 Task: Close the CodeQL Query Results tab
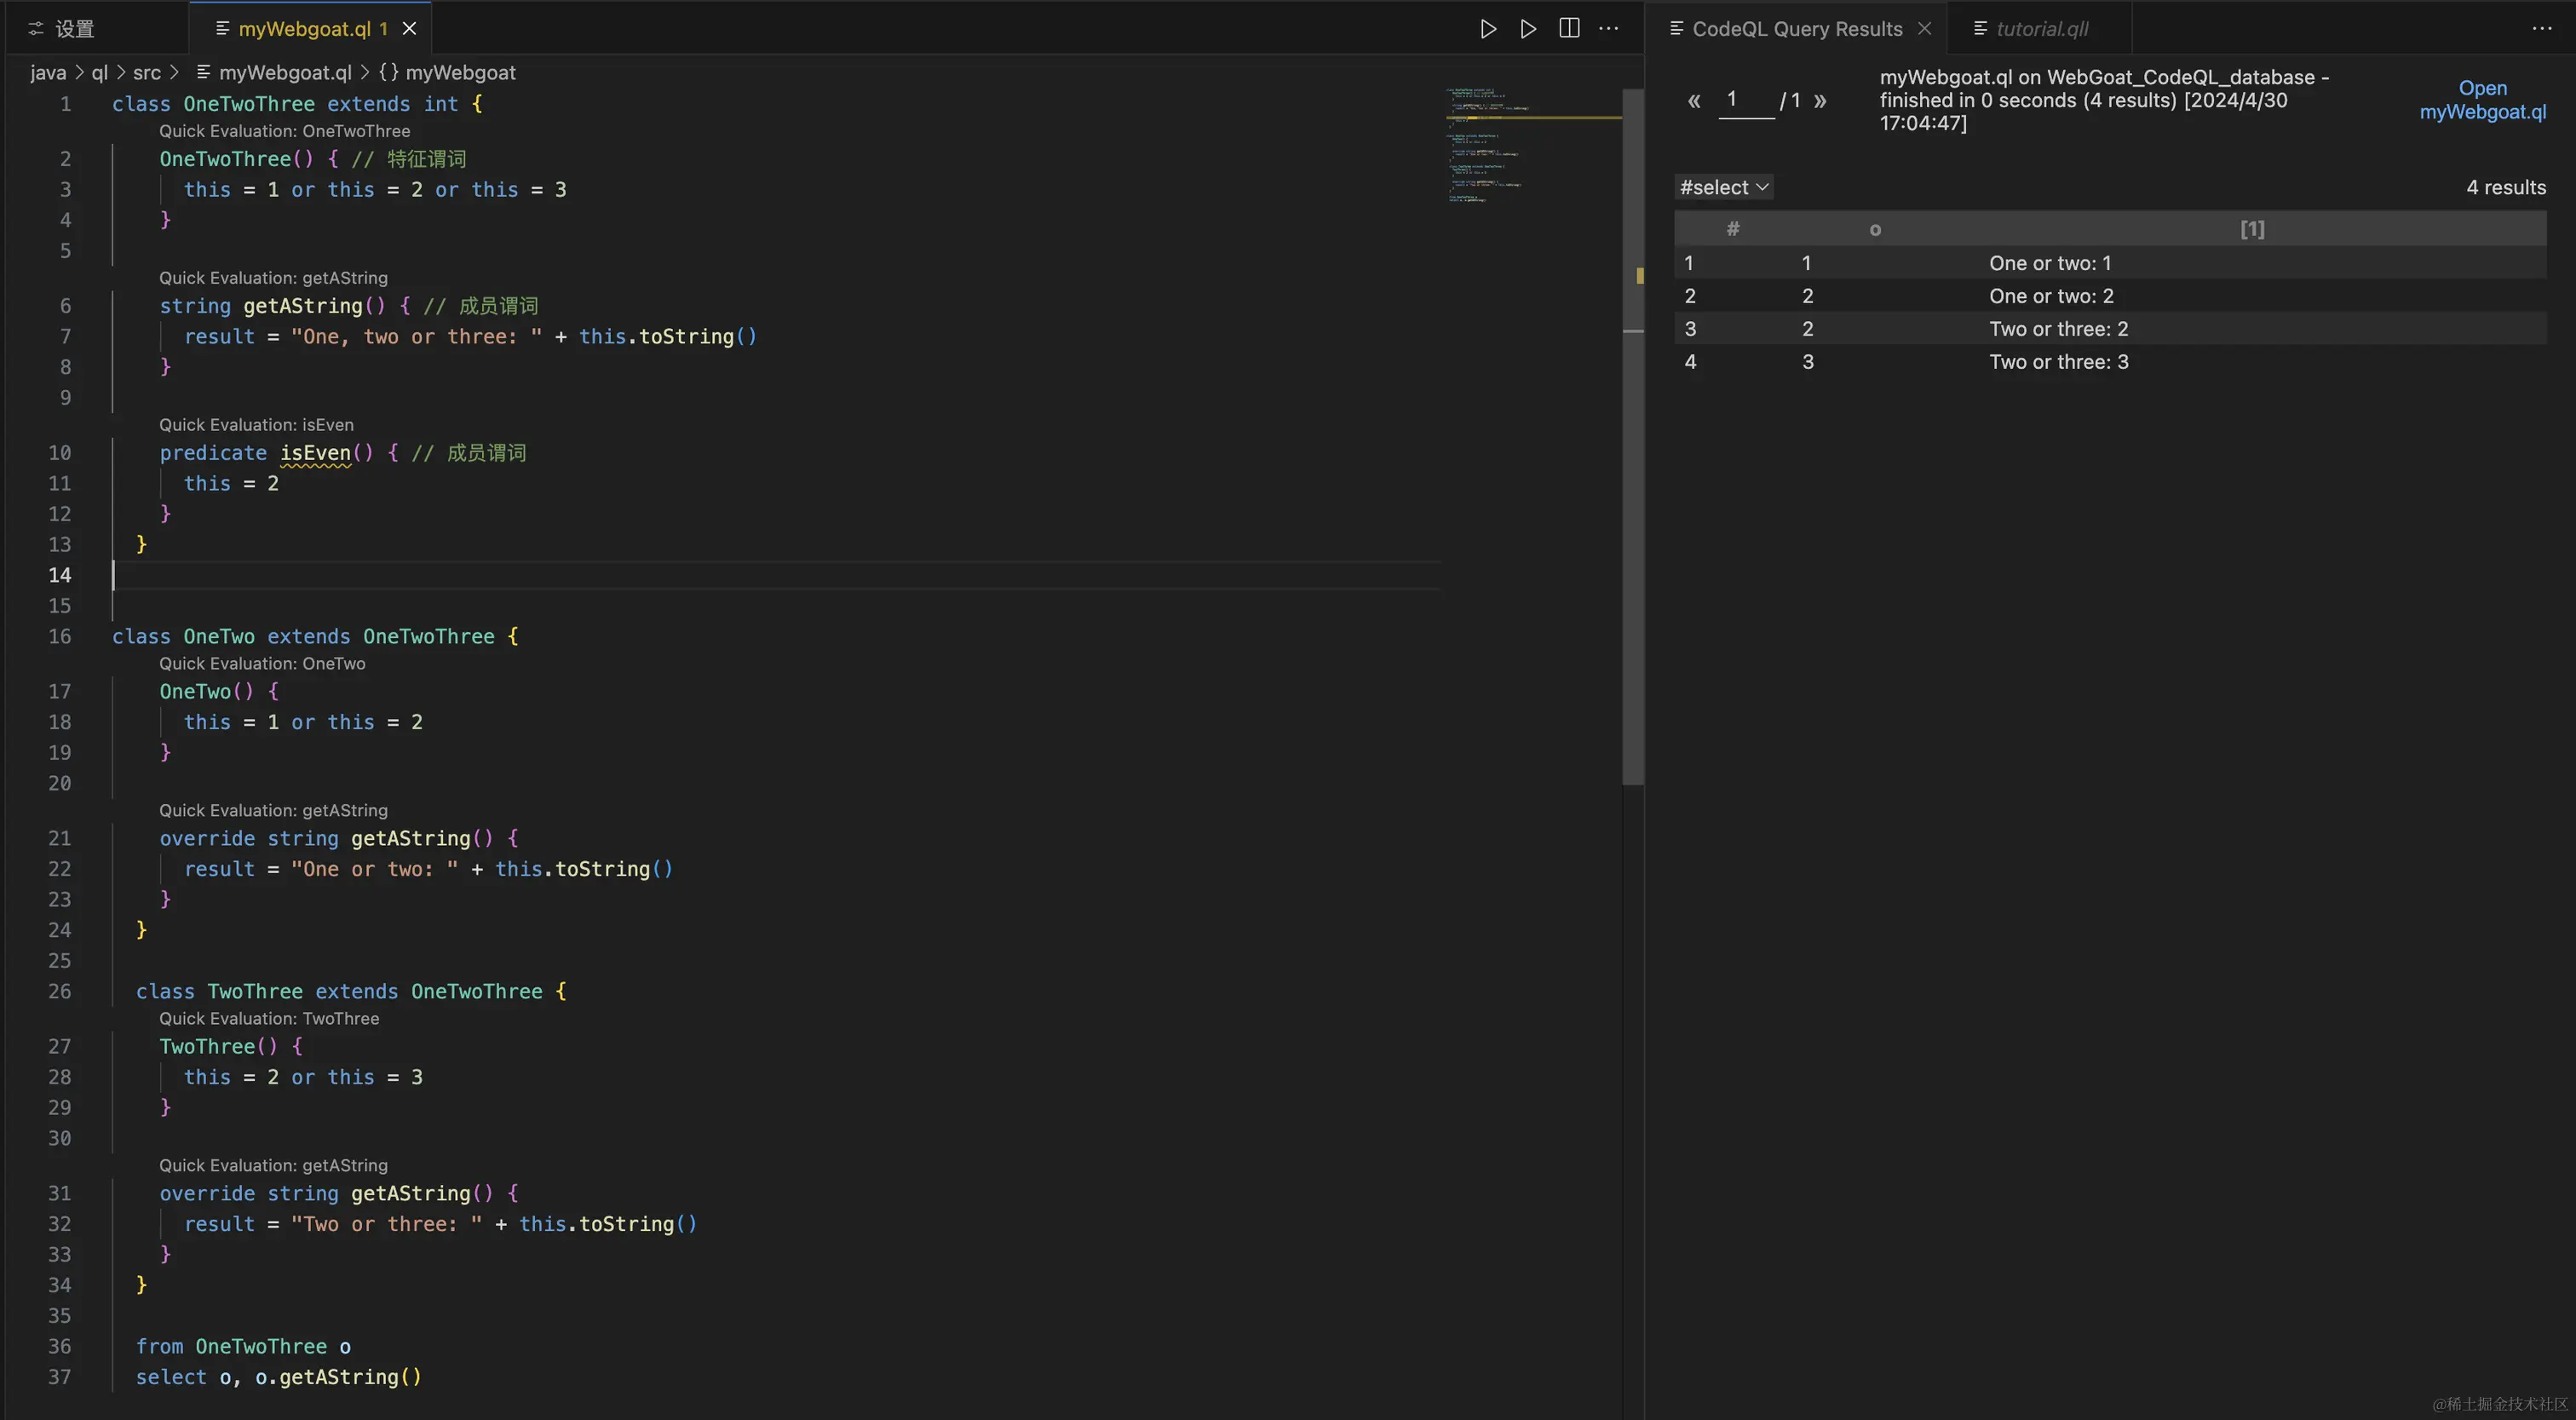[1924, 29]
